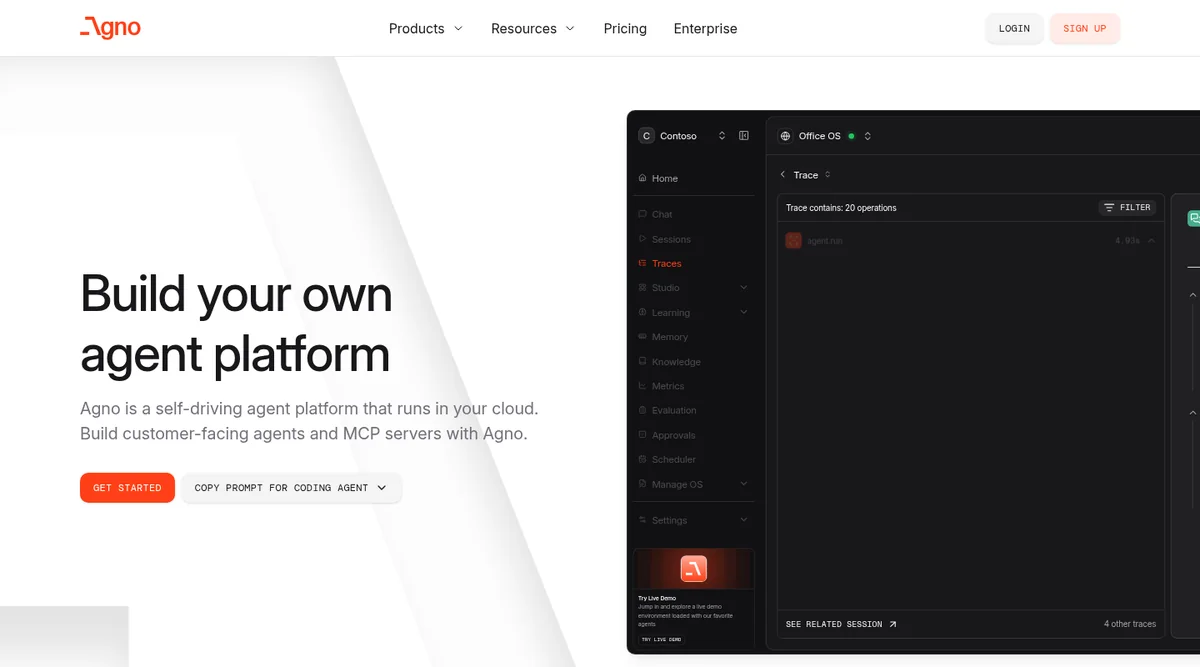
Task: Click the SIGN UP button
Action: (x=1084, y=28)
